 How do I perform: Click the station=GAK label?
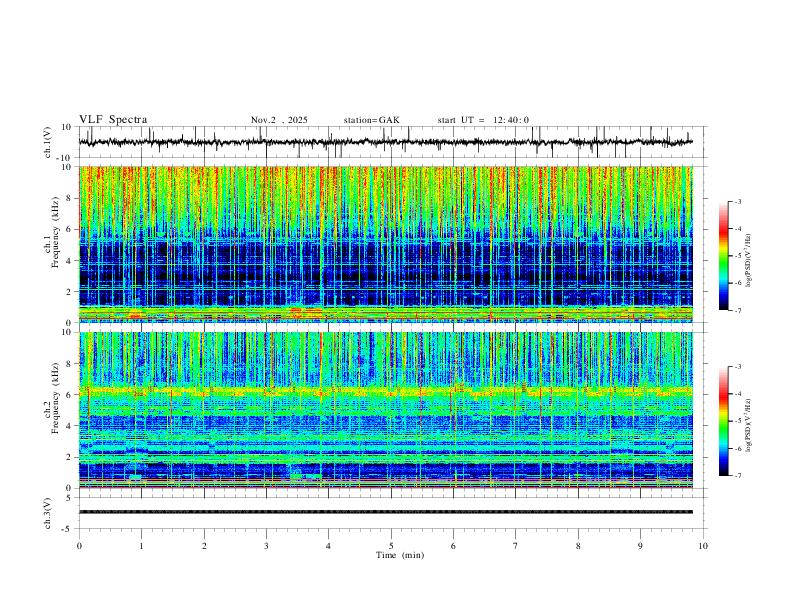tap(371, 120)
